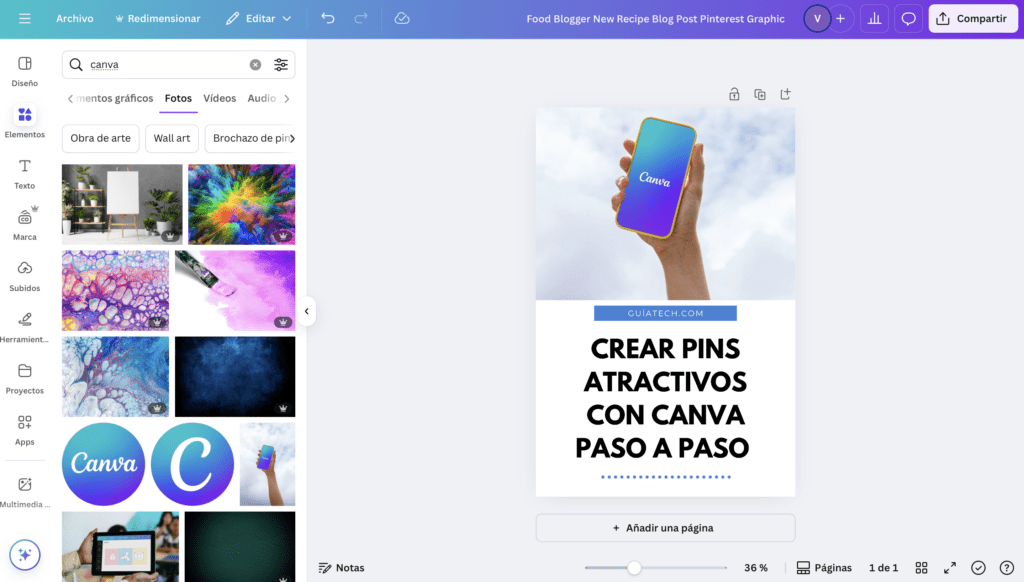Screen dimensions: 1024x582
Task: Select the tablet on desk photo
Action: pyautogui.click(x=120, y=546)
